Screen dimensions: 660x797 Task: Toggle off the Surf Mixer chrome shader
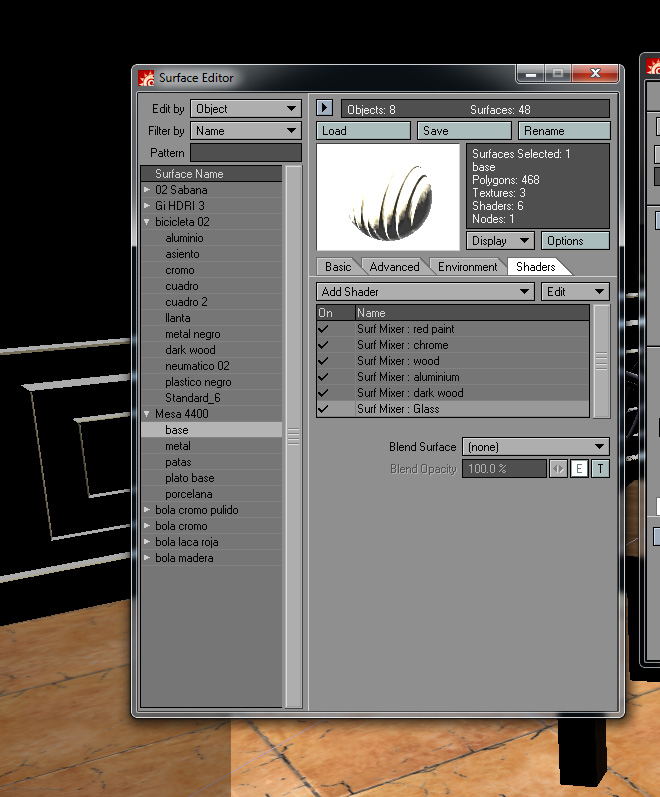coord(324,345)
